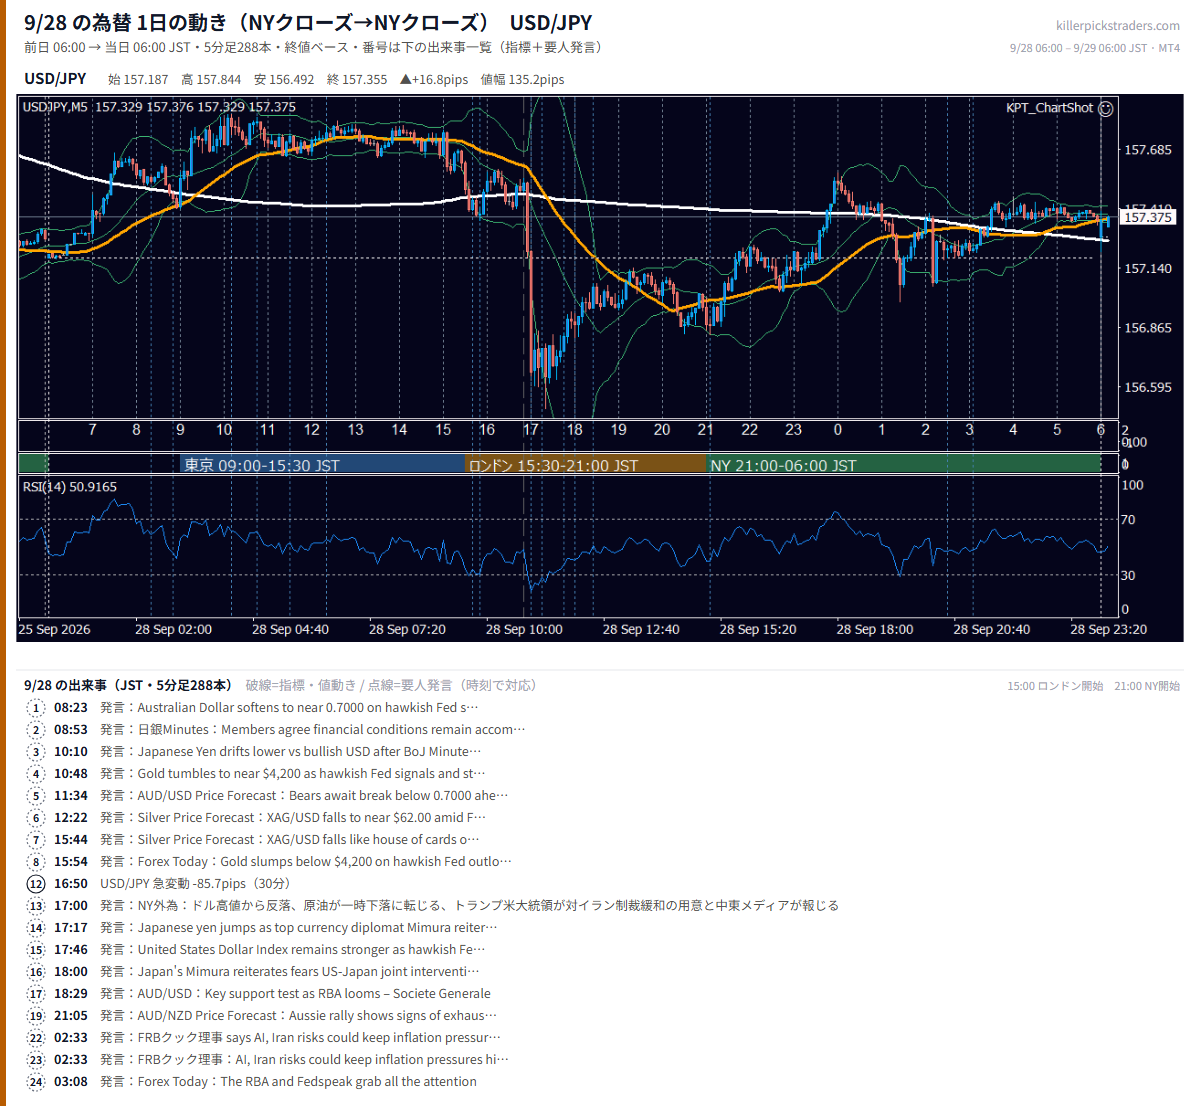Viewport: 1200px width, 1106px height.
Task: Click the 25 Sep 2026 date axis label
Action: coord(54,630)
